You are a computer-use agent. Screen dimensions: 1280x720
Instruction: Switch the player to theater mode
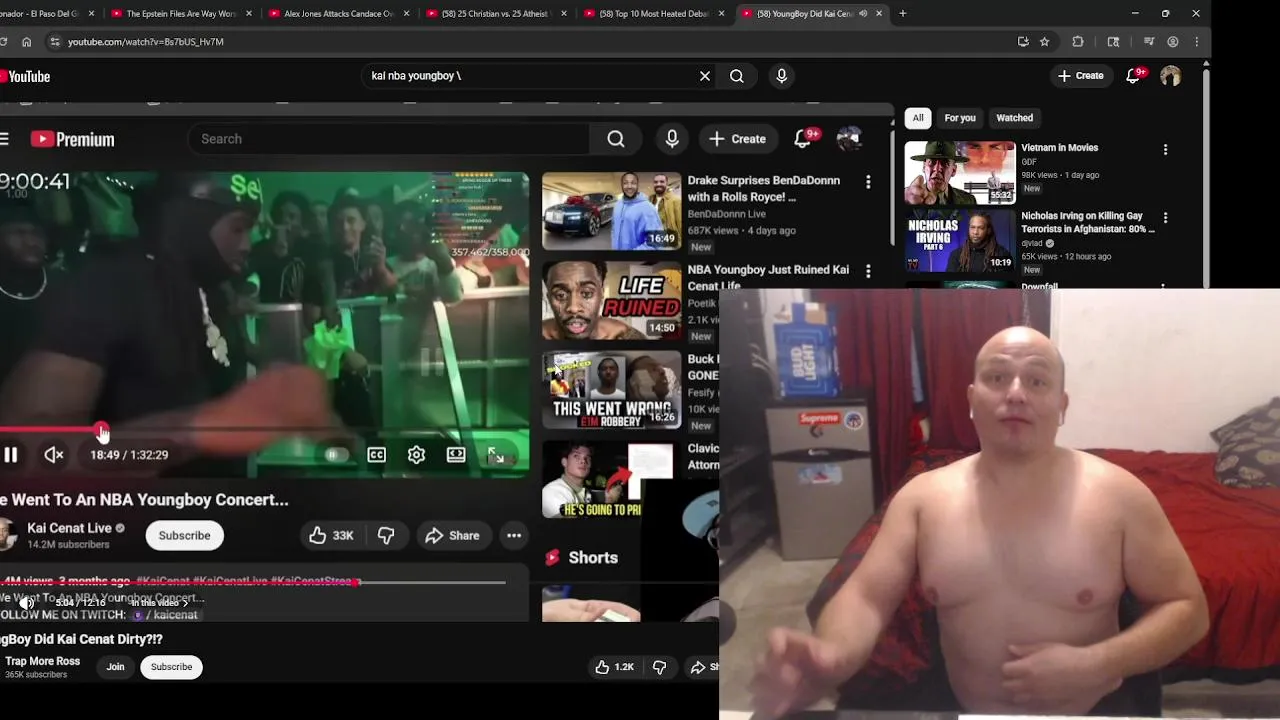456,455
